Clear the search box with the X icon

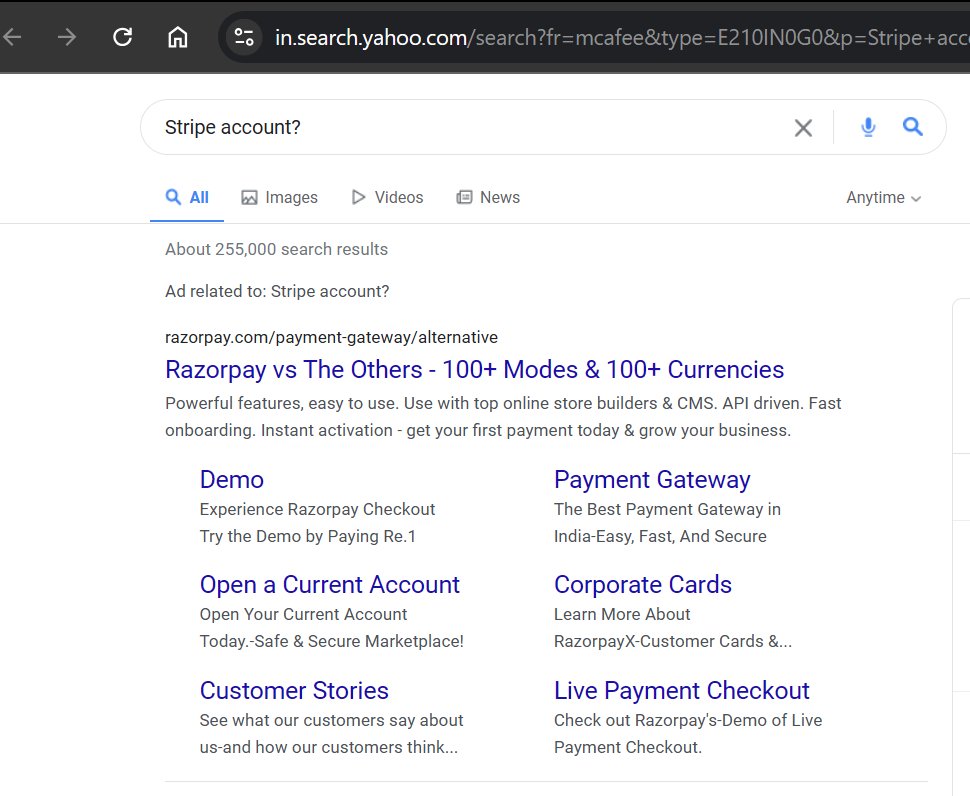pos(803,127)
